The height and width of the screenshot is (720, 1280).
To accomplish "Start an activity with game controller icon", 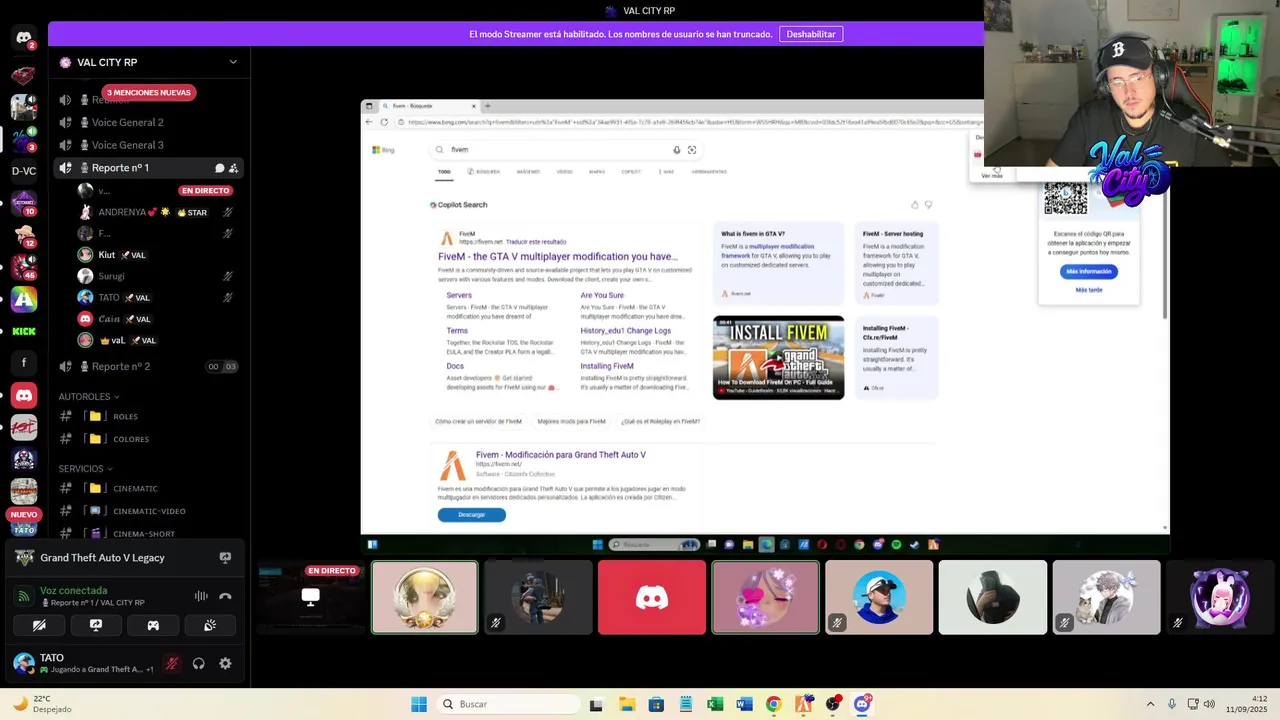I will [x=153, y=625].
